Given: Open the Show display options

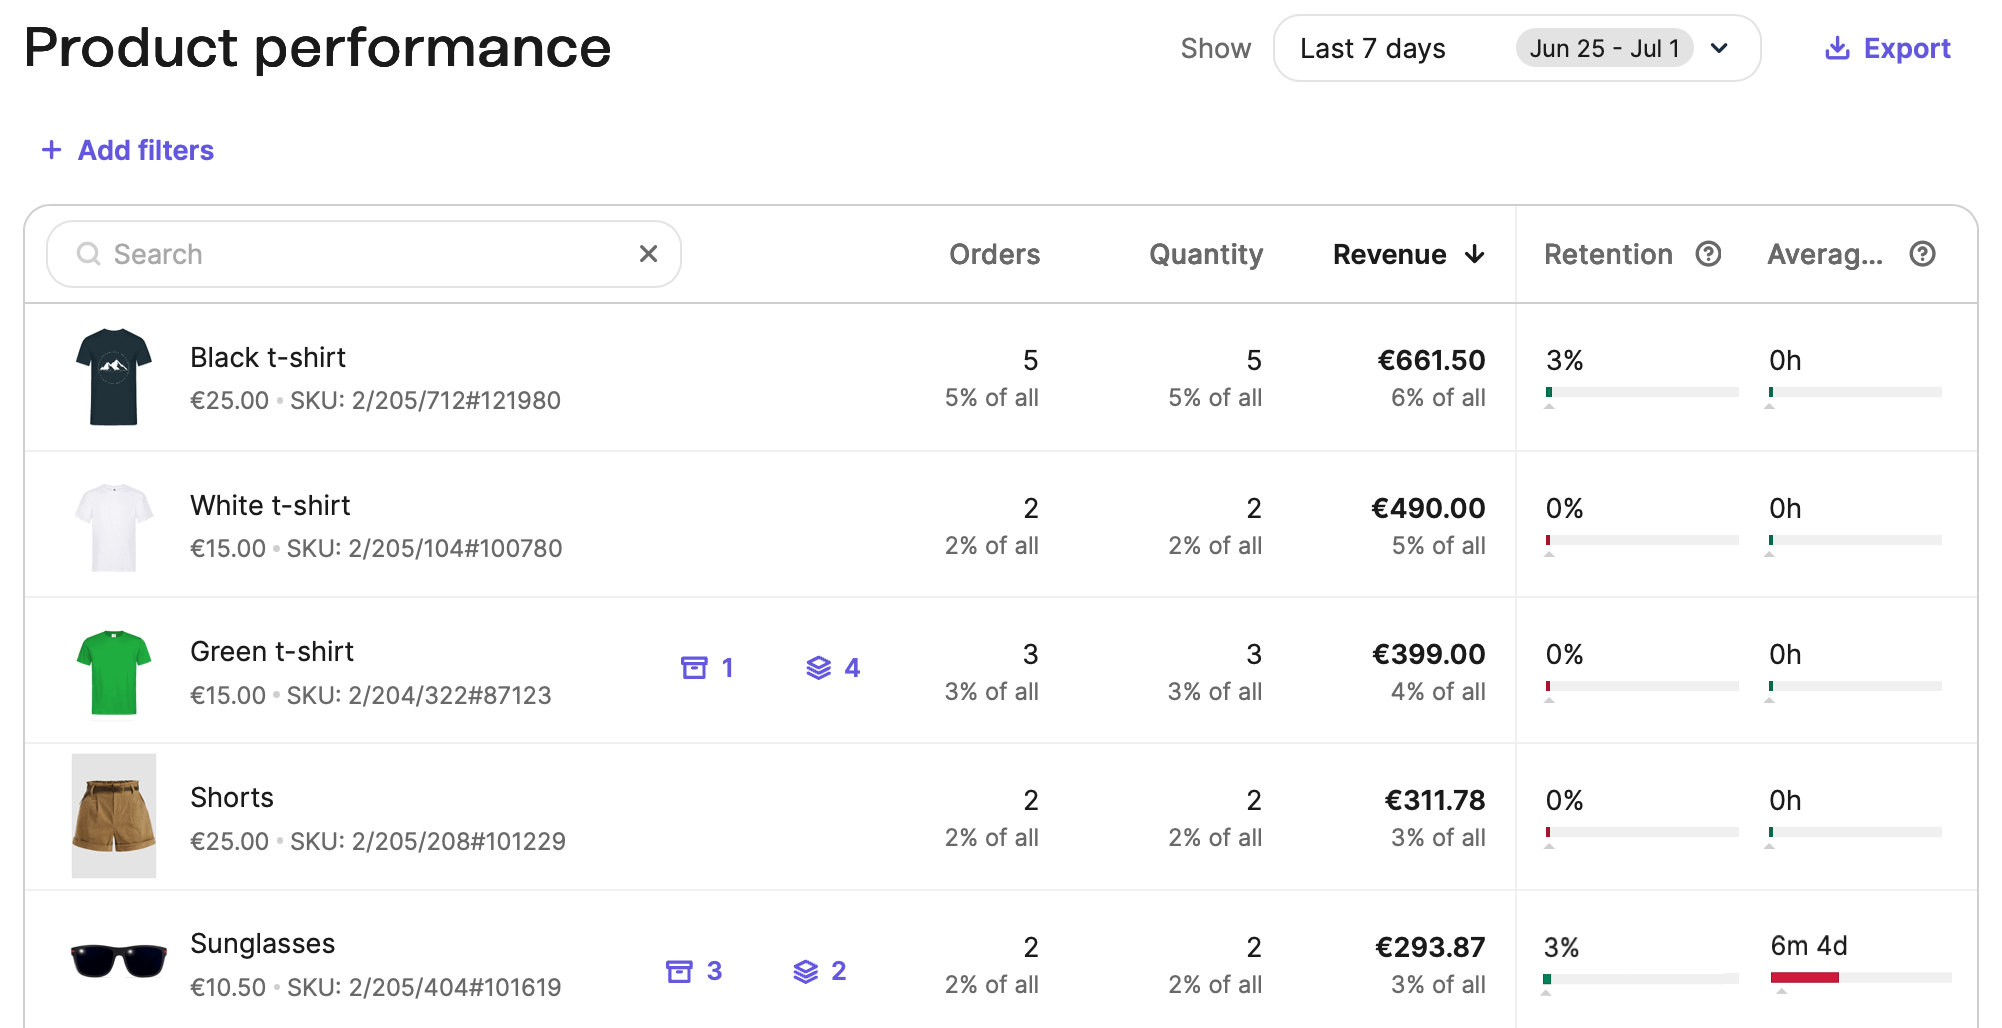Looking at the screenshot, I should click(x=1216, y=47).
